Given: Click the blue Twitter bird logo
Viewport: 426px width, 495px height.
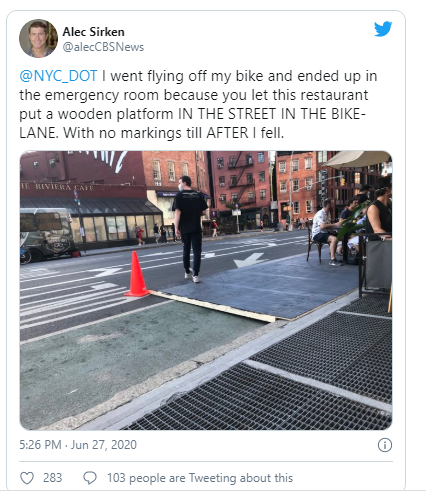Looking at the screenshot, I should [x=383, y=29].
